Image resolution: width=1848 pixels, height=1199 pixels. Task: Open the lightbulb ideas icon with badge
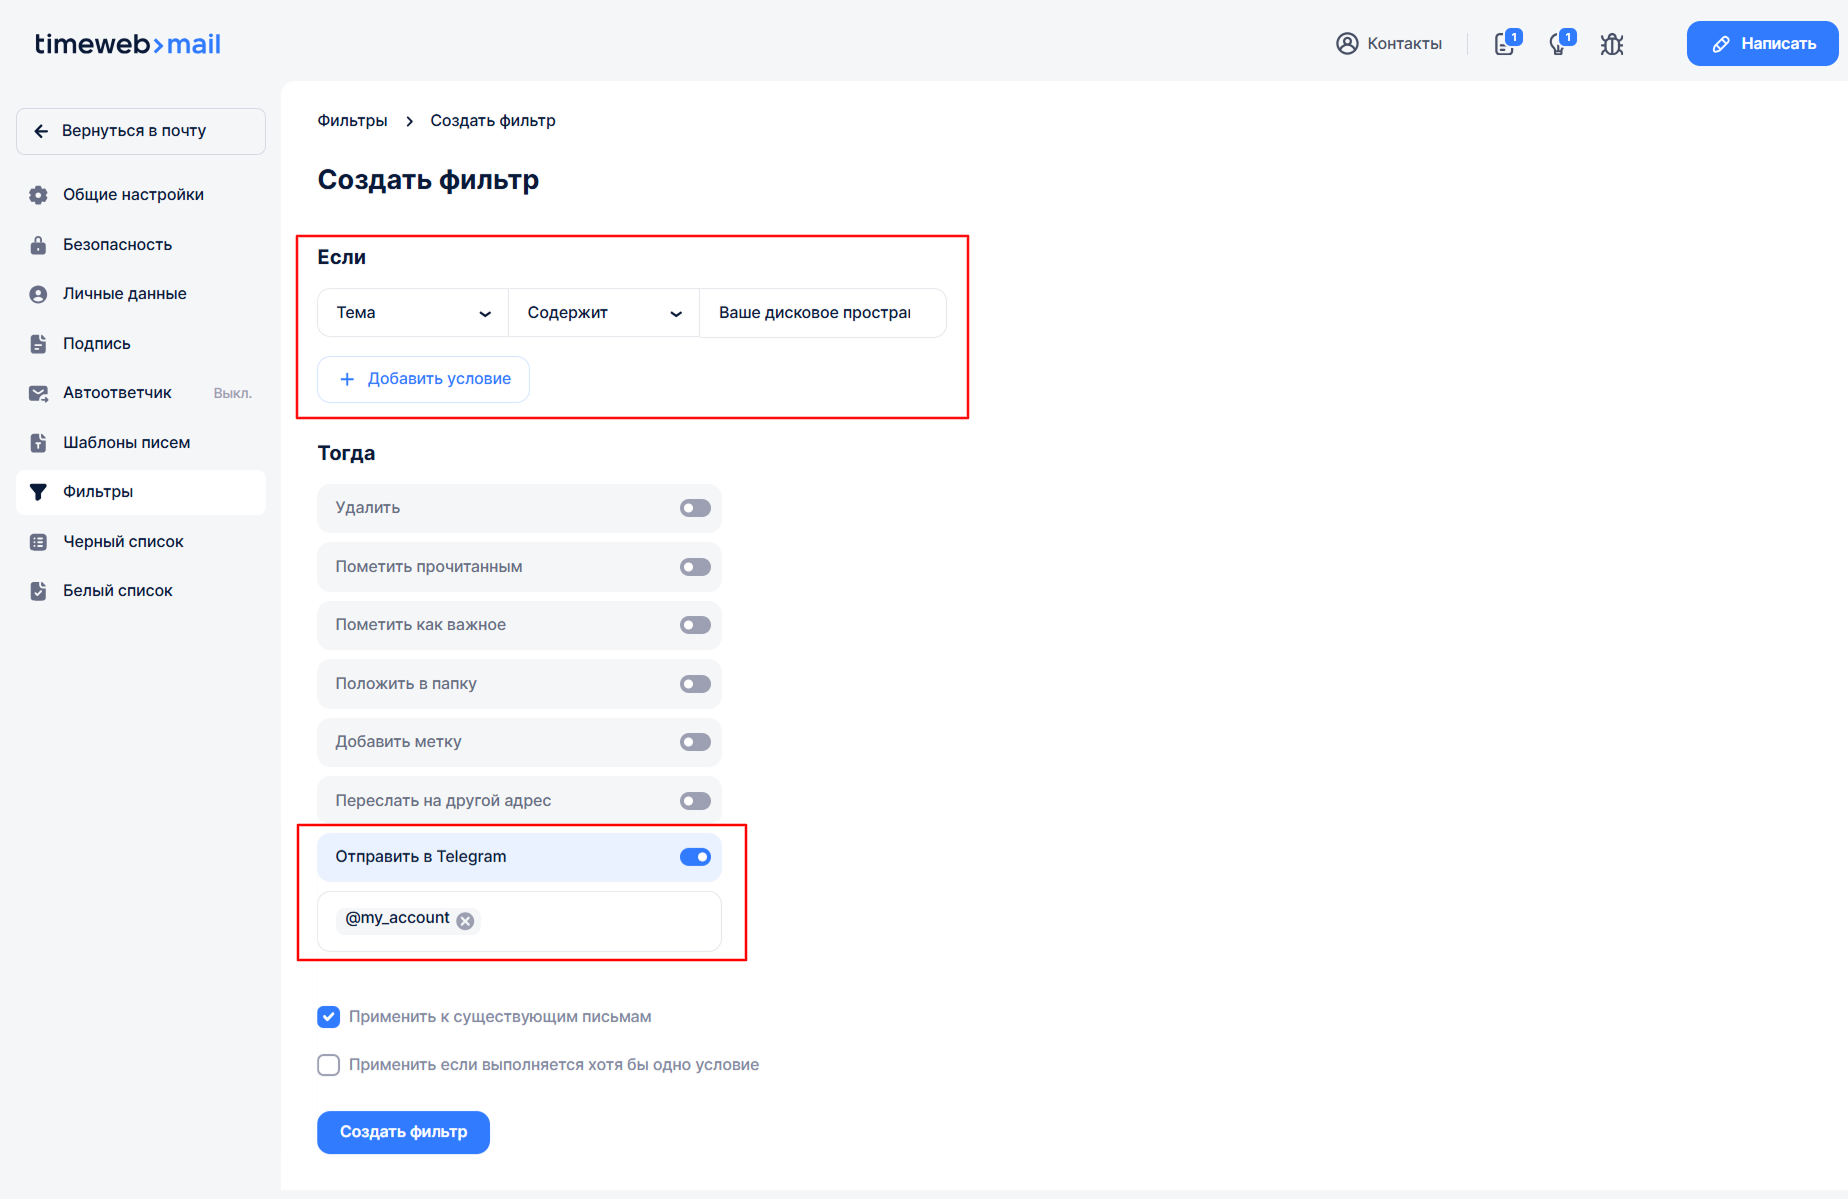pyautogui.click(x=1558, y=44)
